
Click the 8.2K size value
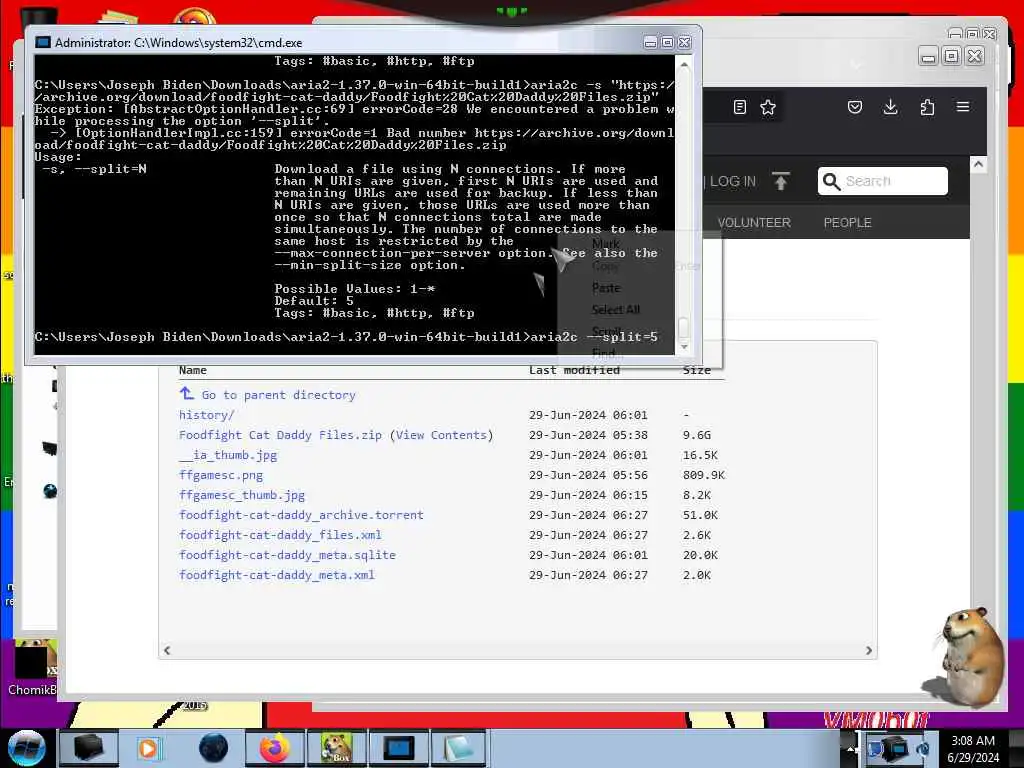pos(697,495)
